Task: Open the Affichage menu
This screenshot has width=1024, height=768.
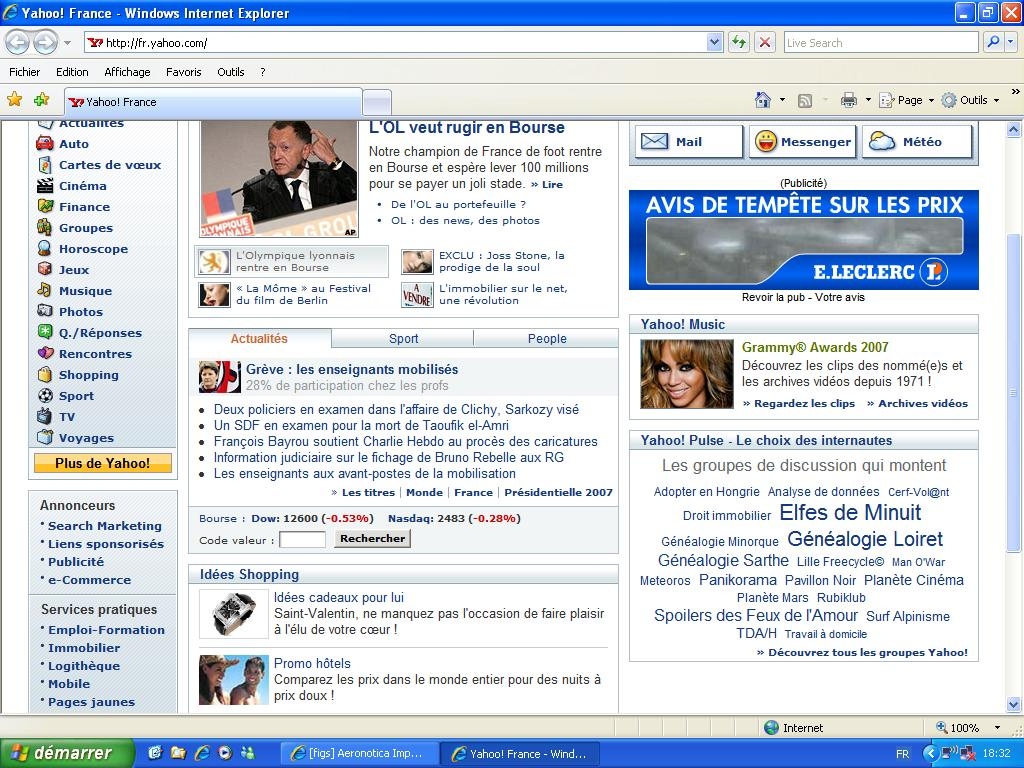Action: click(127, 72)
